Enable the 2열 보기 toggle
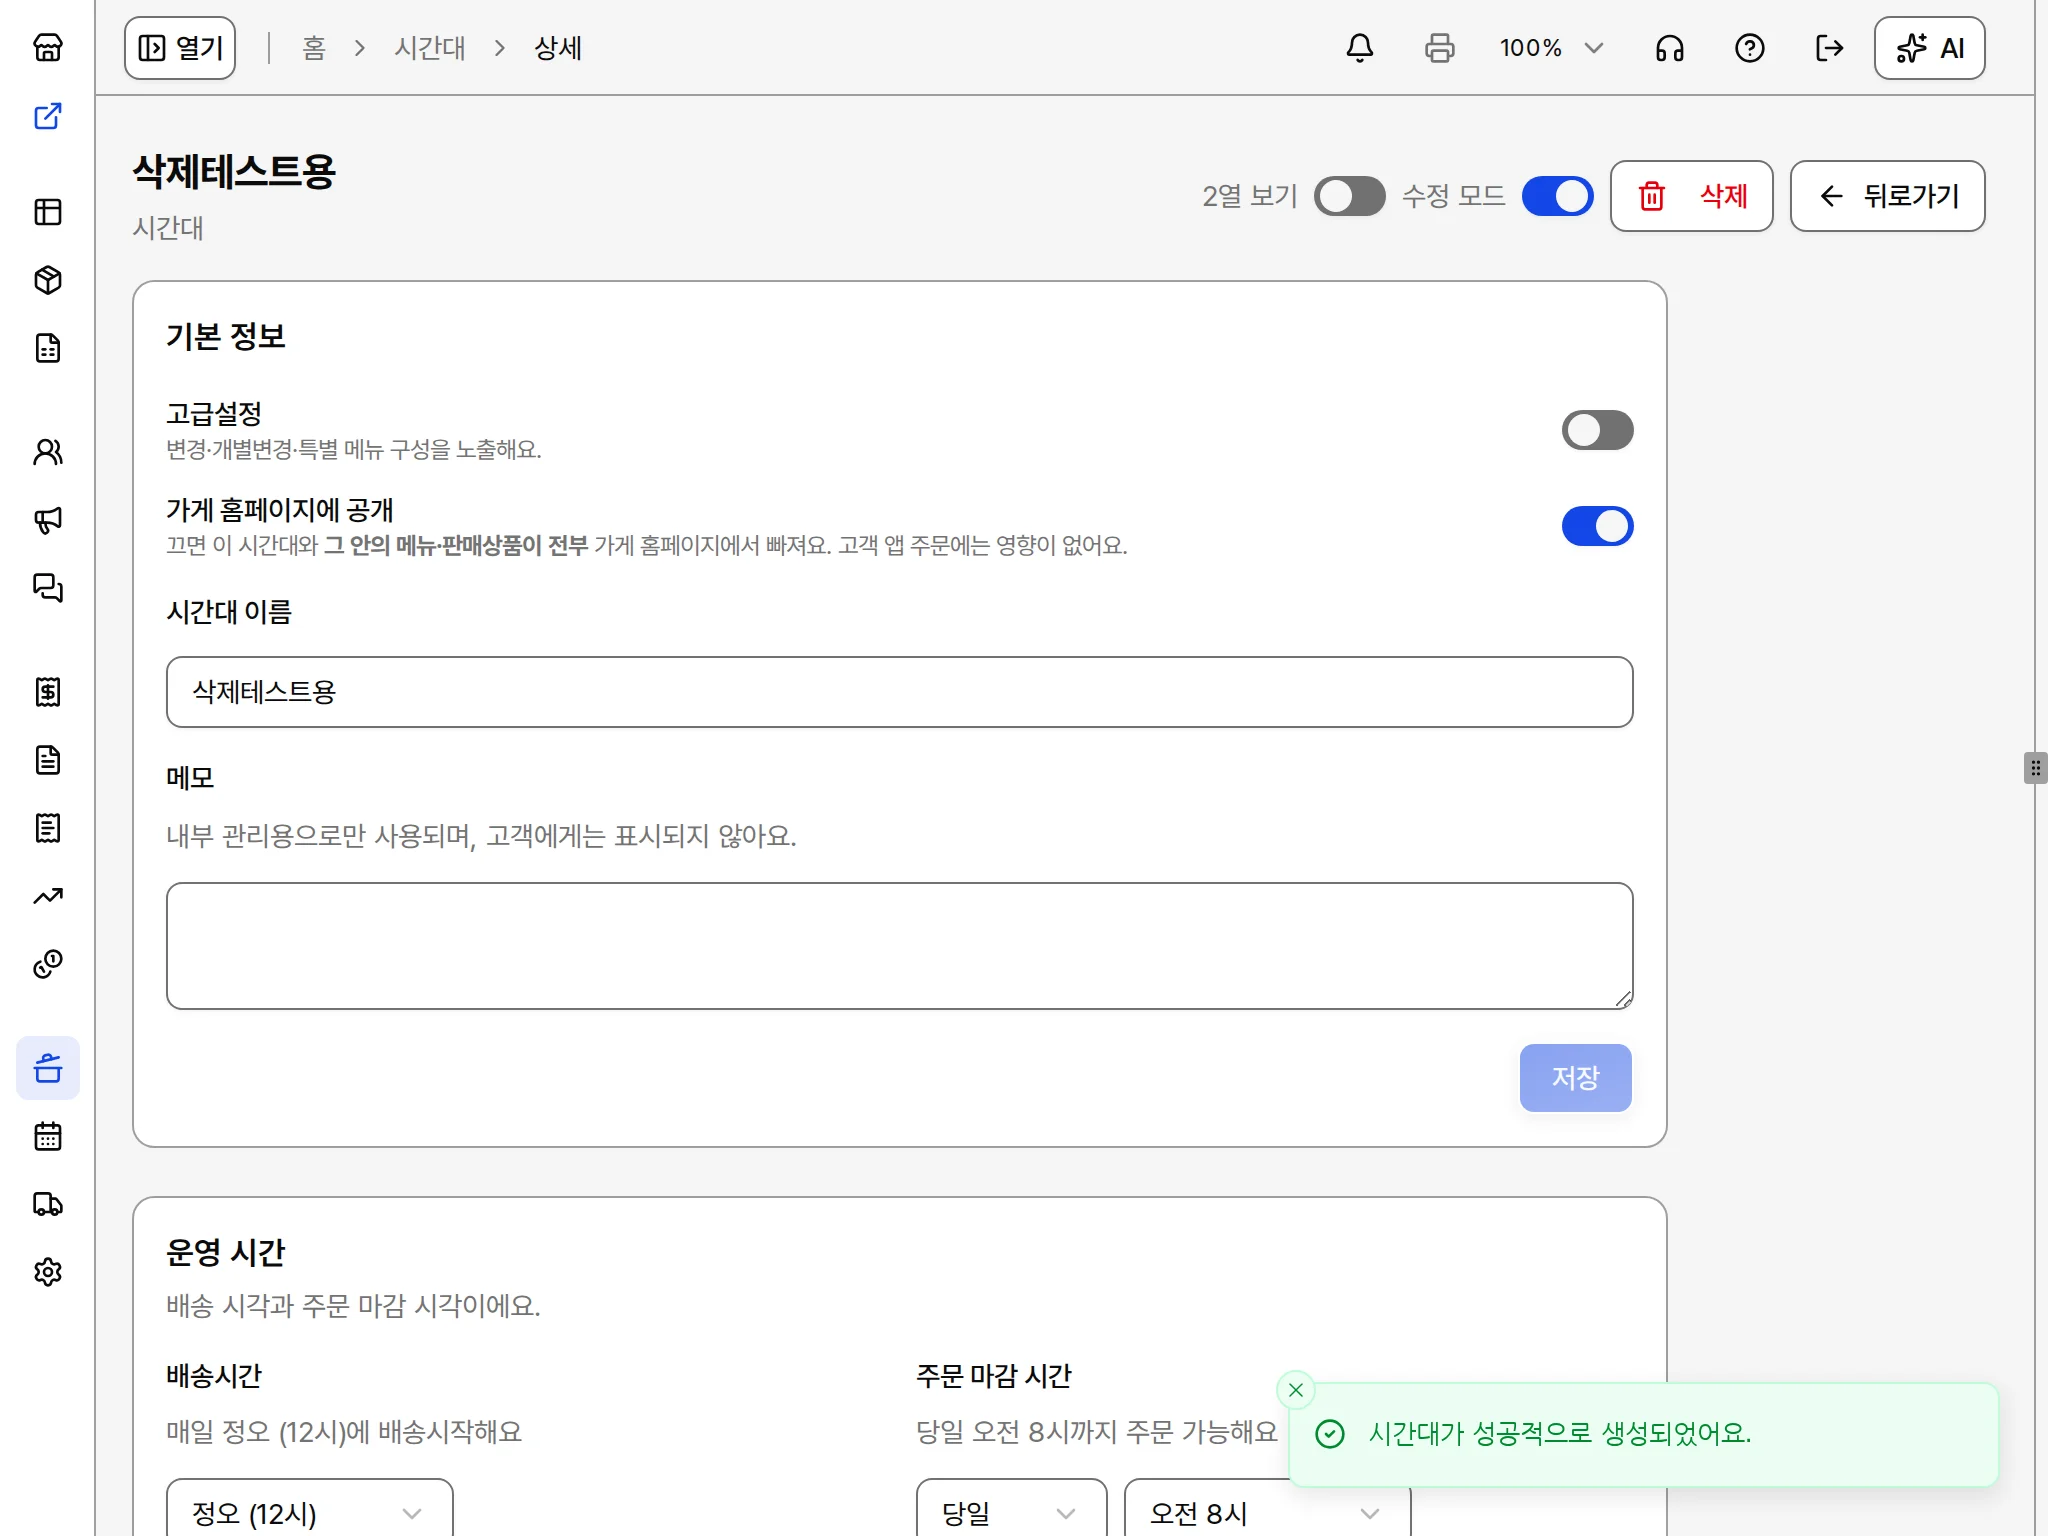The width and height of the screenshot is (2048, 1536). (1350, 196)
